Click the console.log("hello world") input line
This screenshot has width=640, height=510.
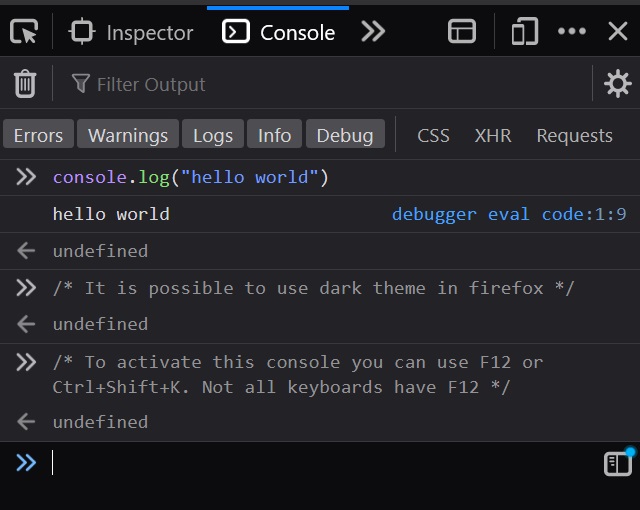click(x=191, y=177)
